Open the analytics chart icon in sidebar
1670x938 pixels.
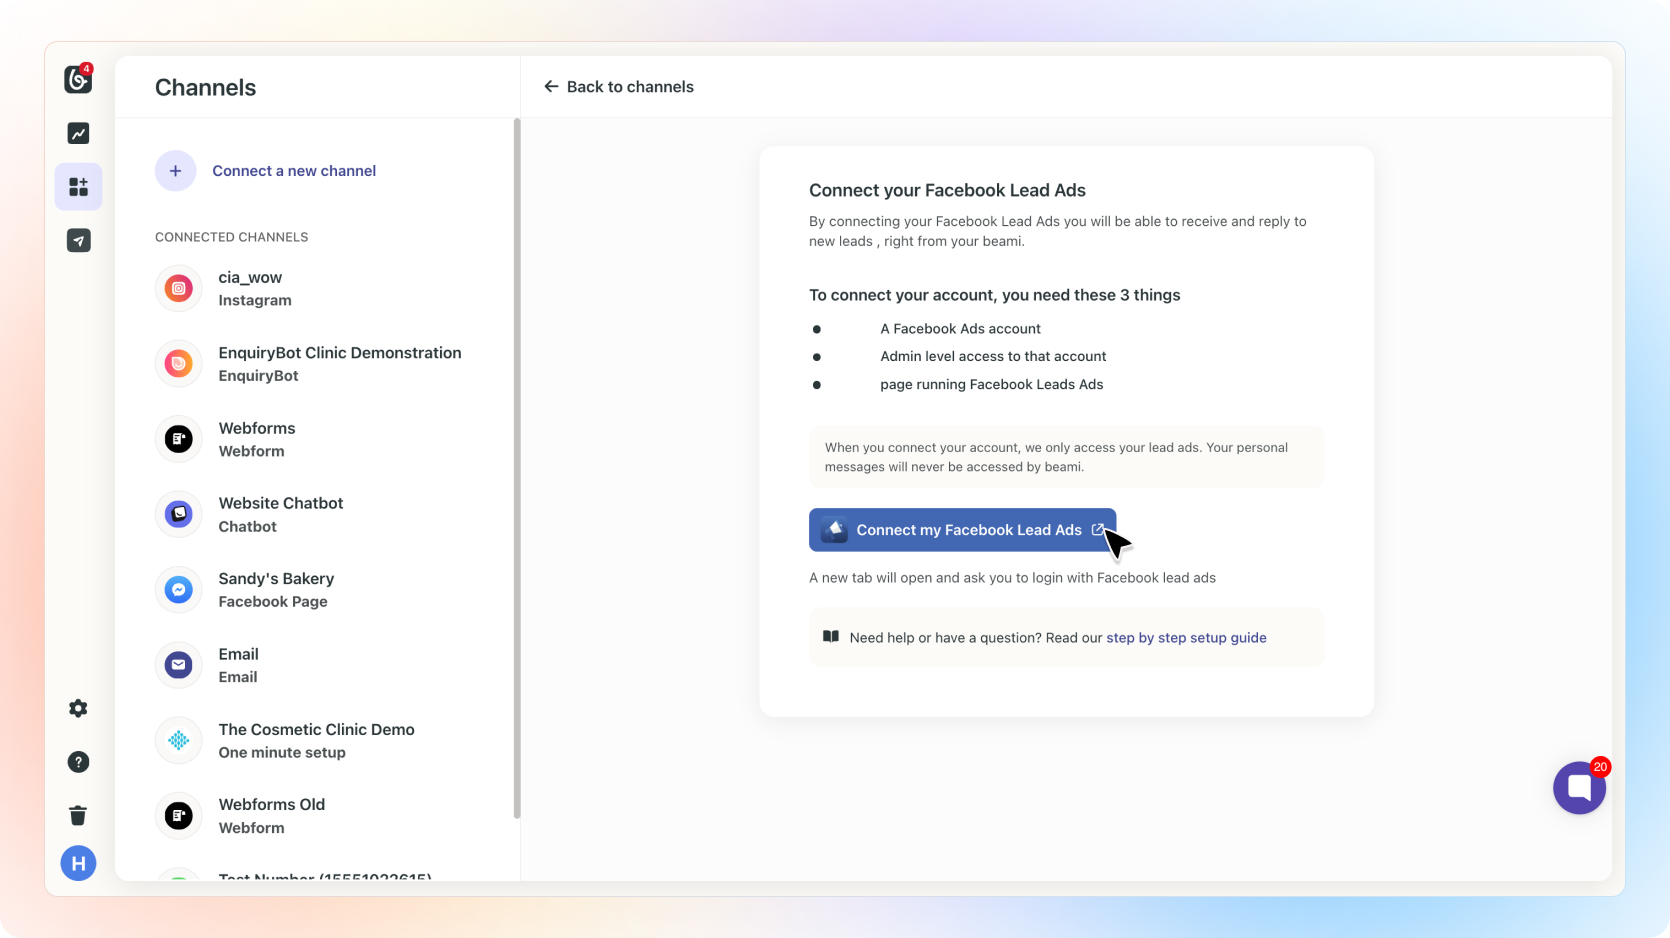(x=78, y=133)
